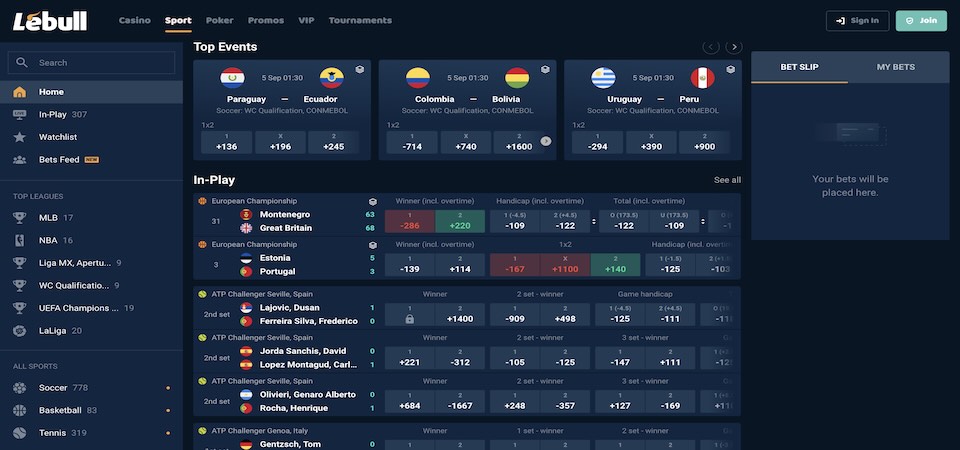Select the MLB trophy icon
The height and width of the screenshot is (450, 960).
pos(20,217)
